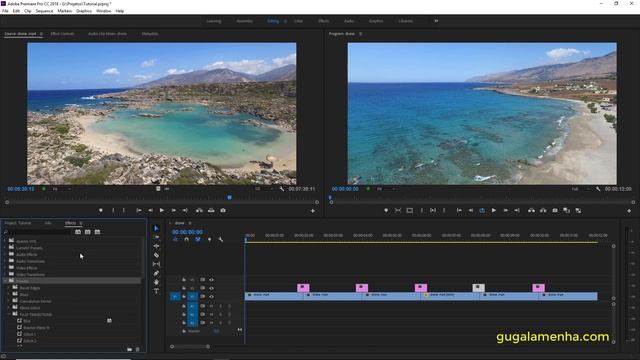Collapse the Presets folder
Viewport: 640px width, 360px height.
[5, 281]
